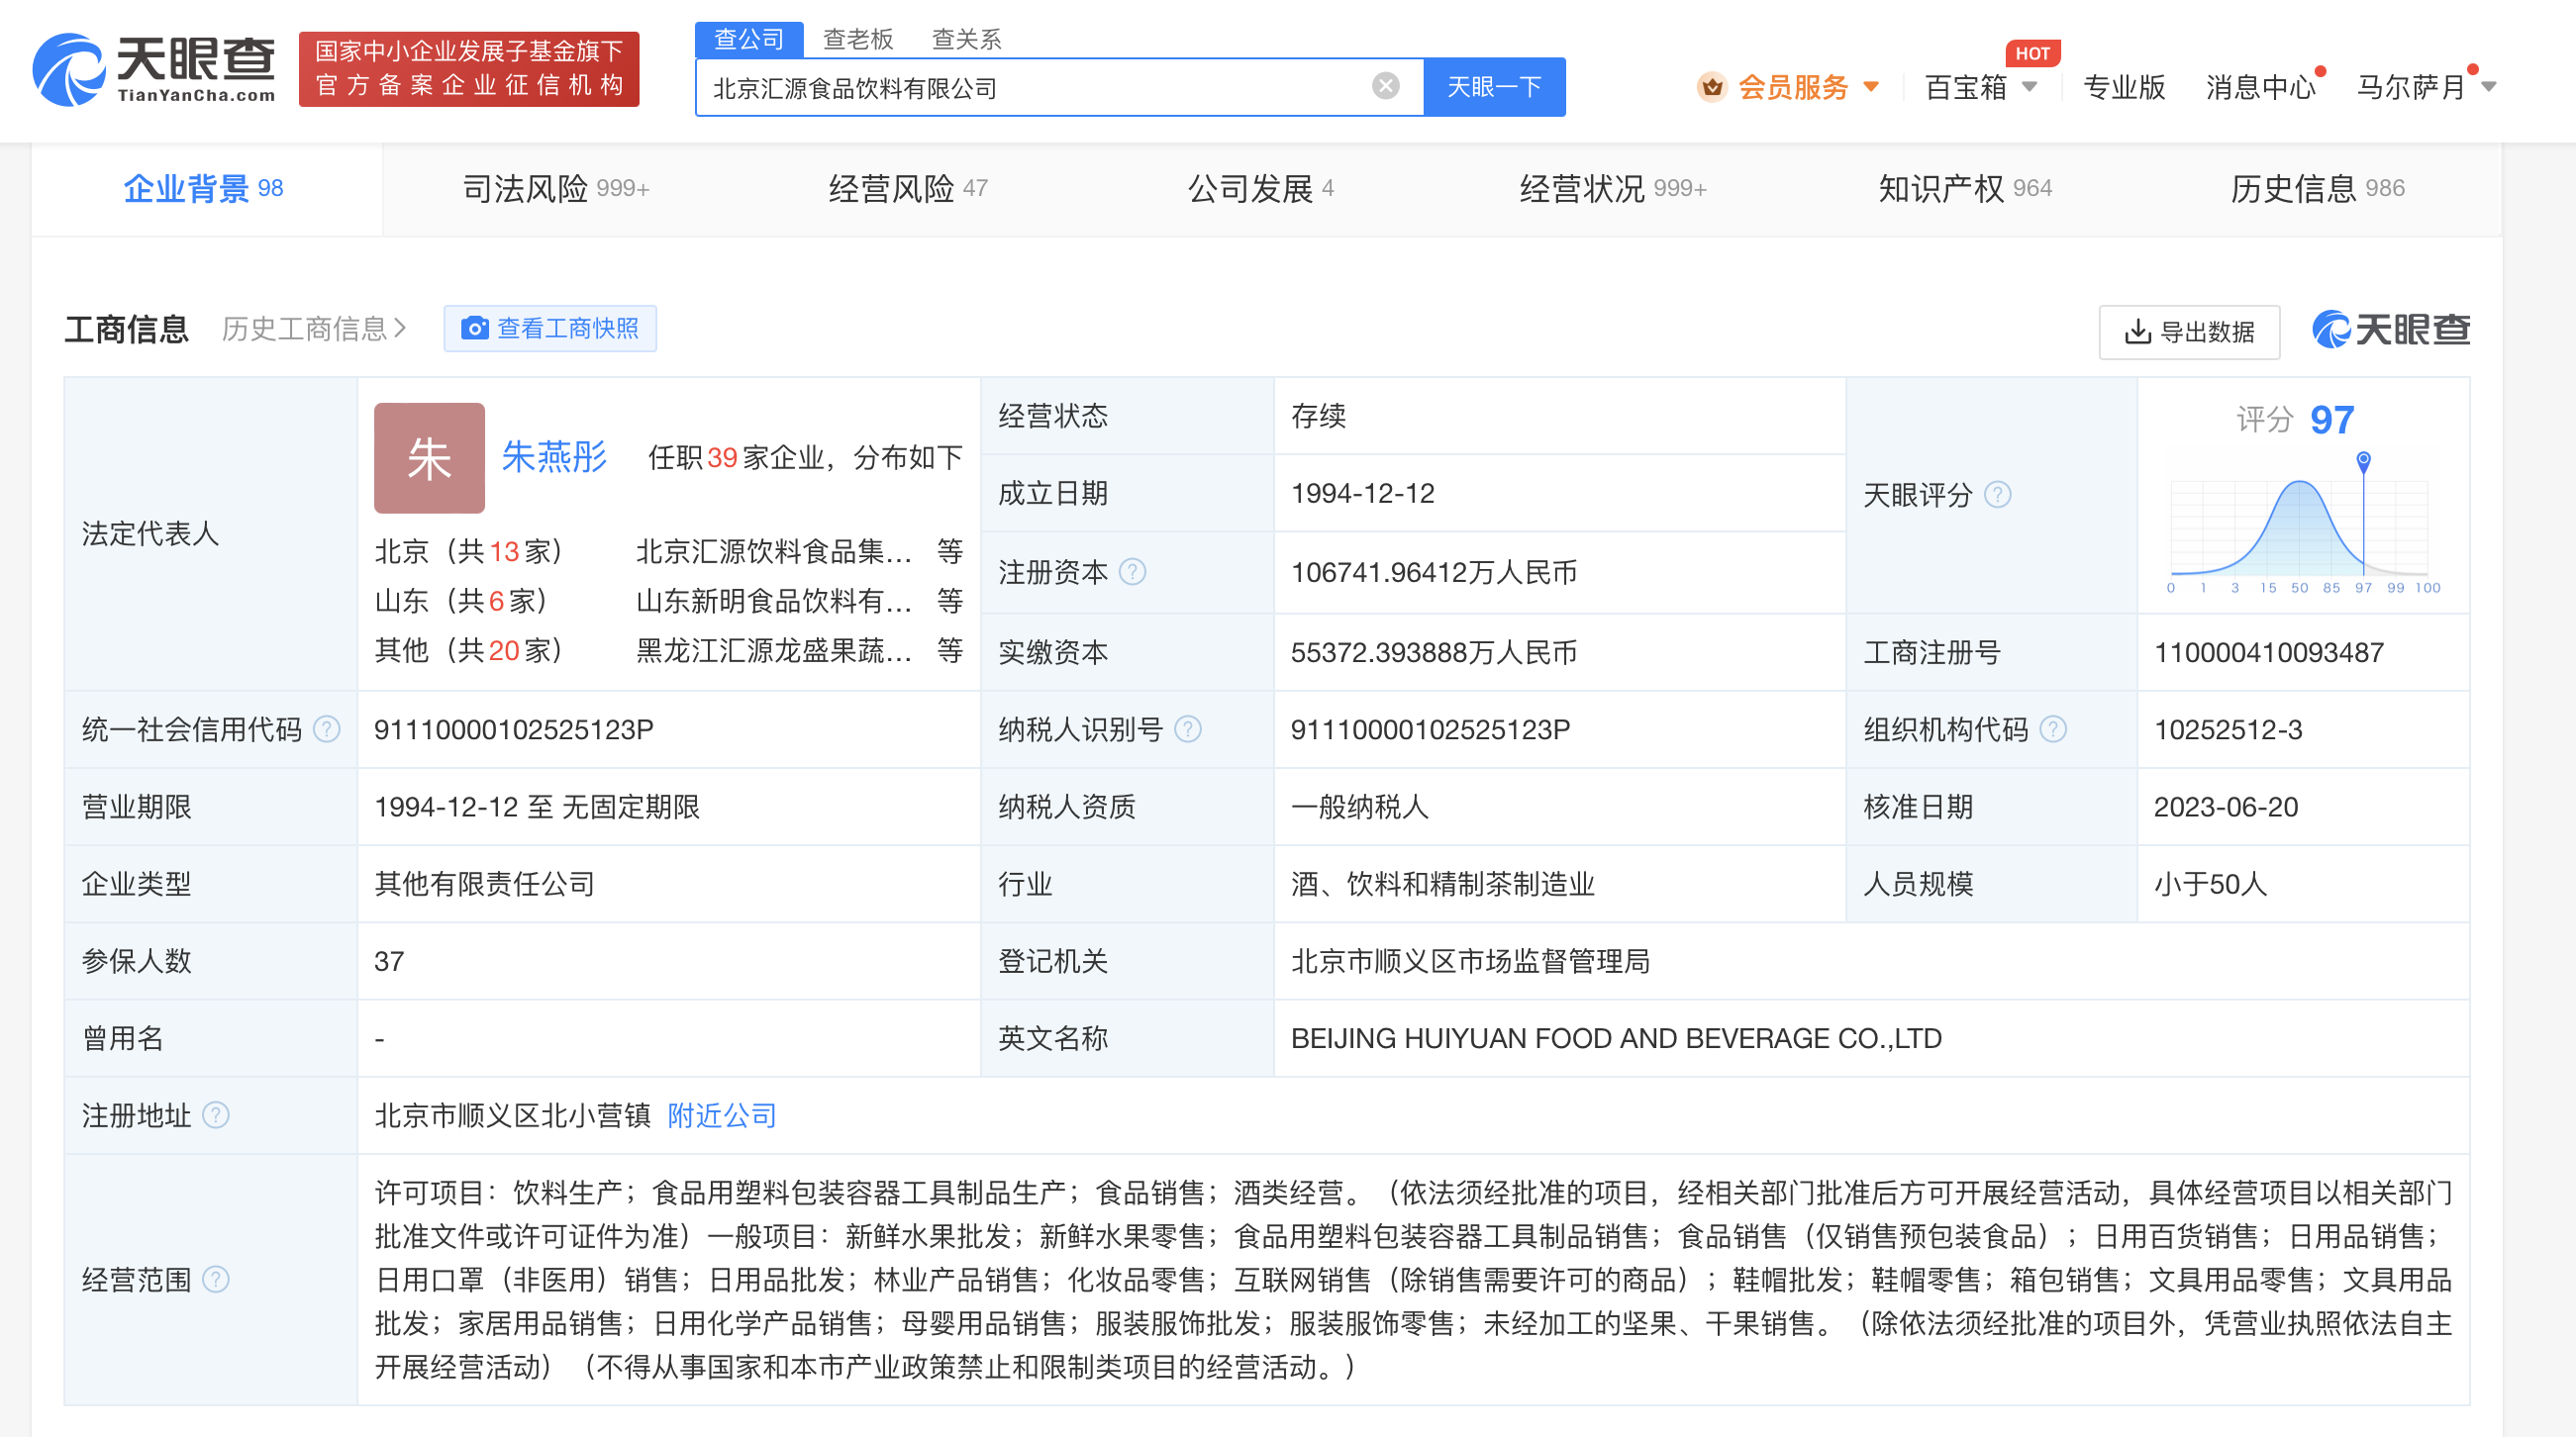Switch to 知识产权 tab
This screenshot has height=1437, width=2576.
[1964, 188]
